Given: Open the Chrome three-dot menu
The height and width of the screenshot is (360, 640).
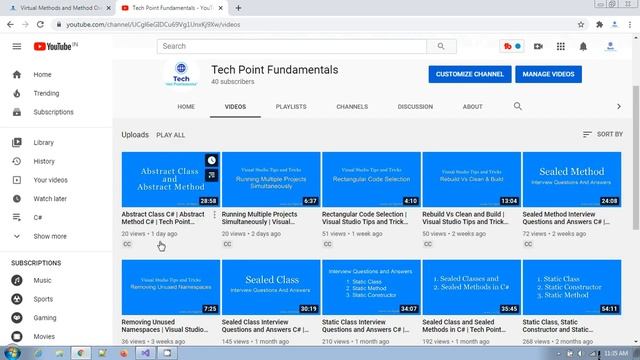Looking at the screenshot, I should (x=630, y=24).
